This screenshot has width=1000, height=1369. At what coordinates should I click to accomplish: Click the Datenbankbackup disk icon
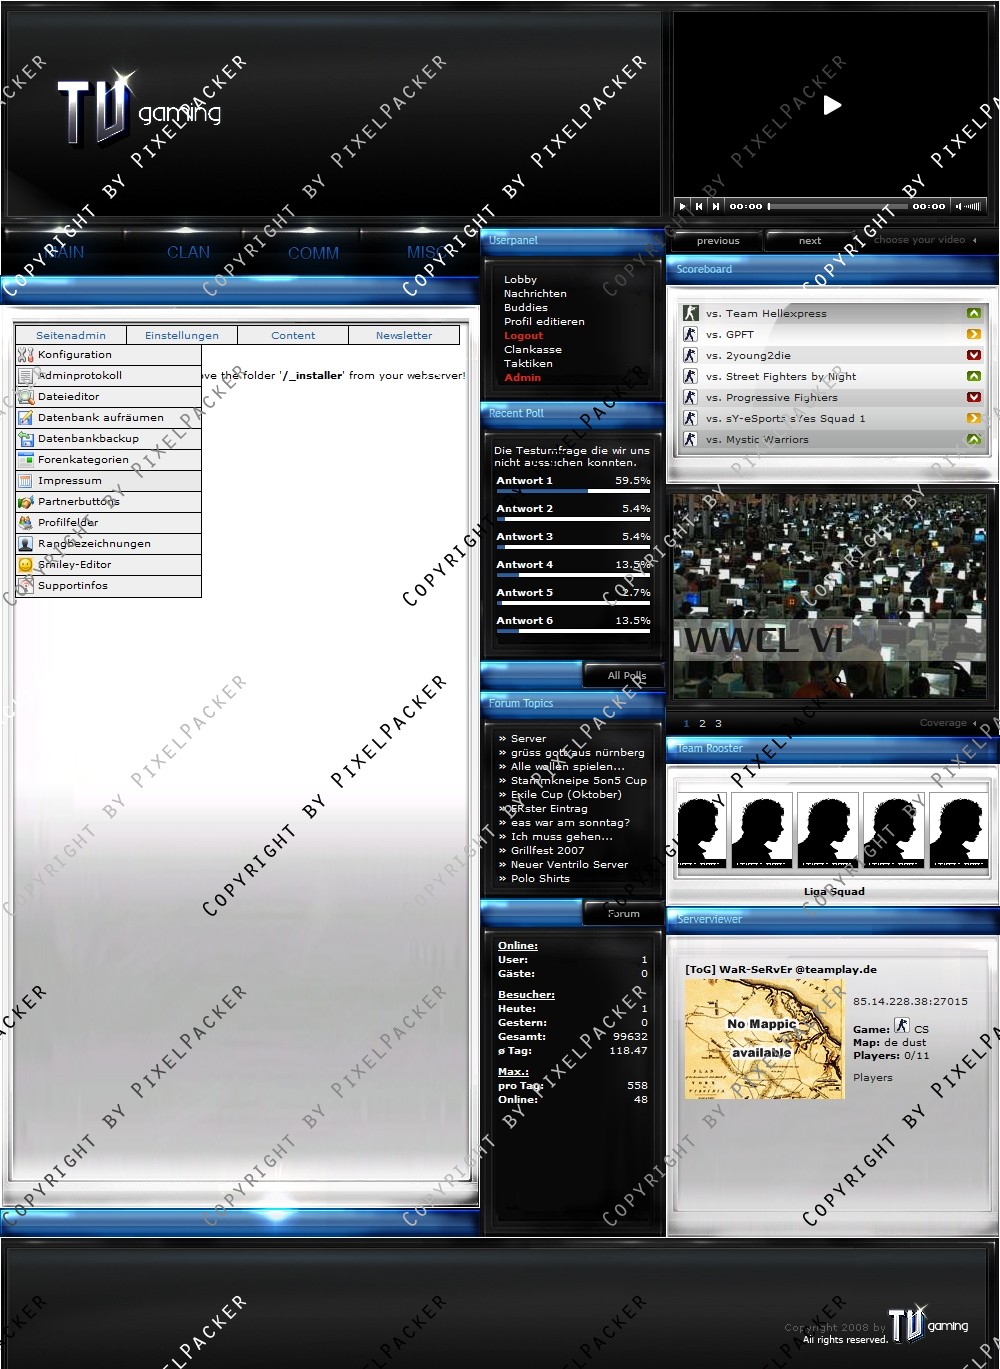pos(25,439)
